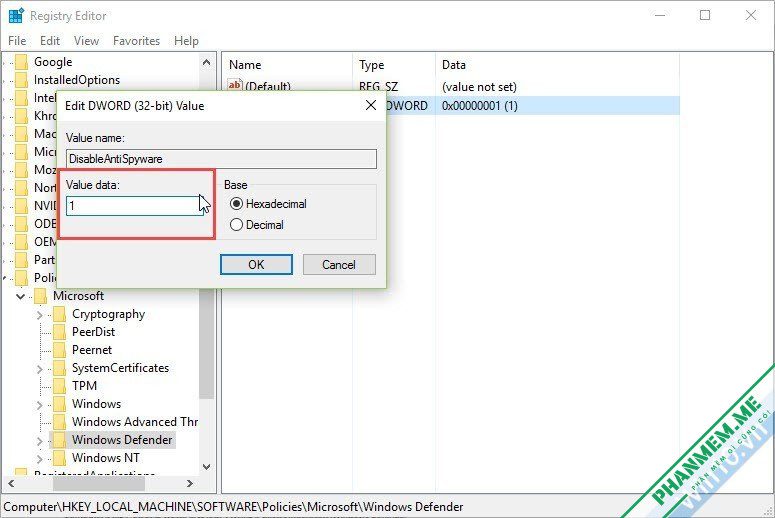Viewport: 775px width, 518px height.
Task: Click the Windows folder icon
Action: pos(59,404)
